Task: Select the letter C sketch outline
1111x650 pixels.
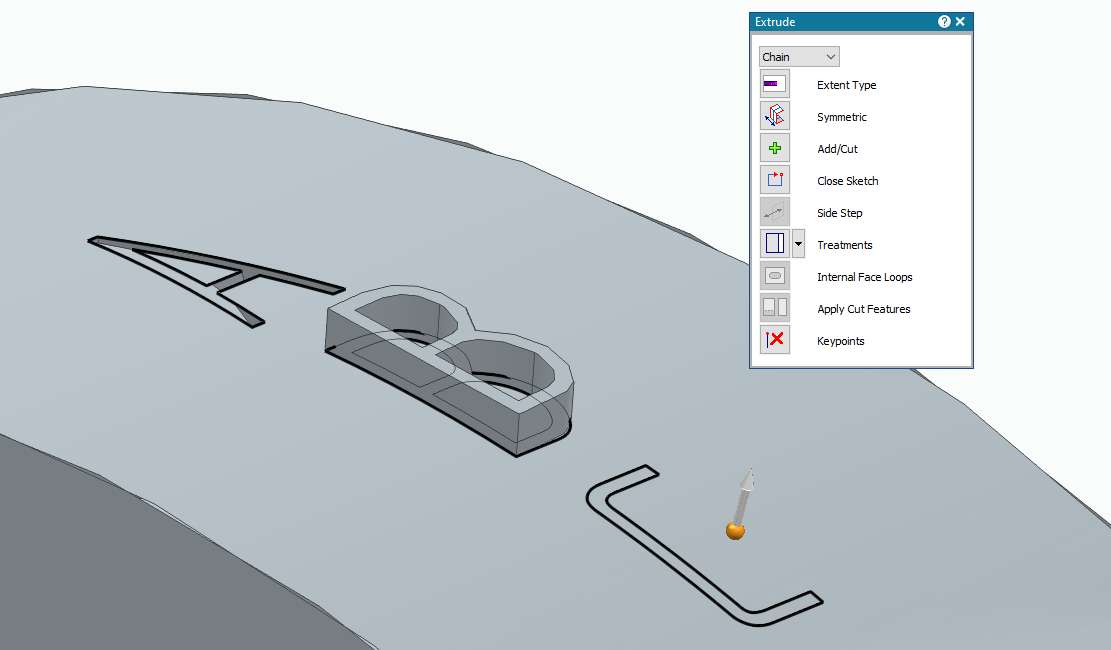Action: click(704, 546)
